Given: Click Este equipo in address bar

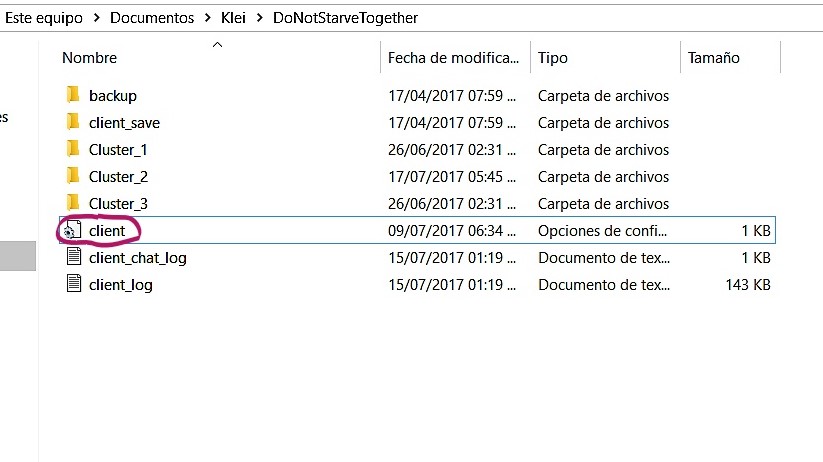Looking at the screenshot, I should click(44, 18).
